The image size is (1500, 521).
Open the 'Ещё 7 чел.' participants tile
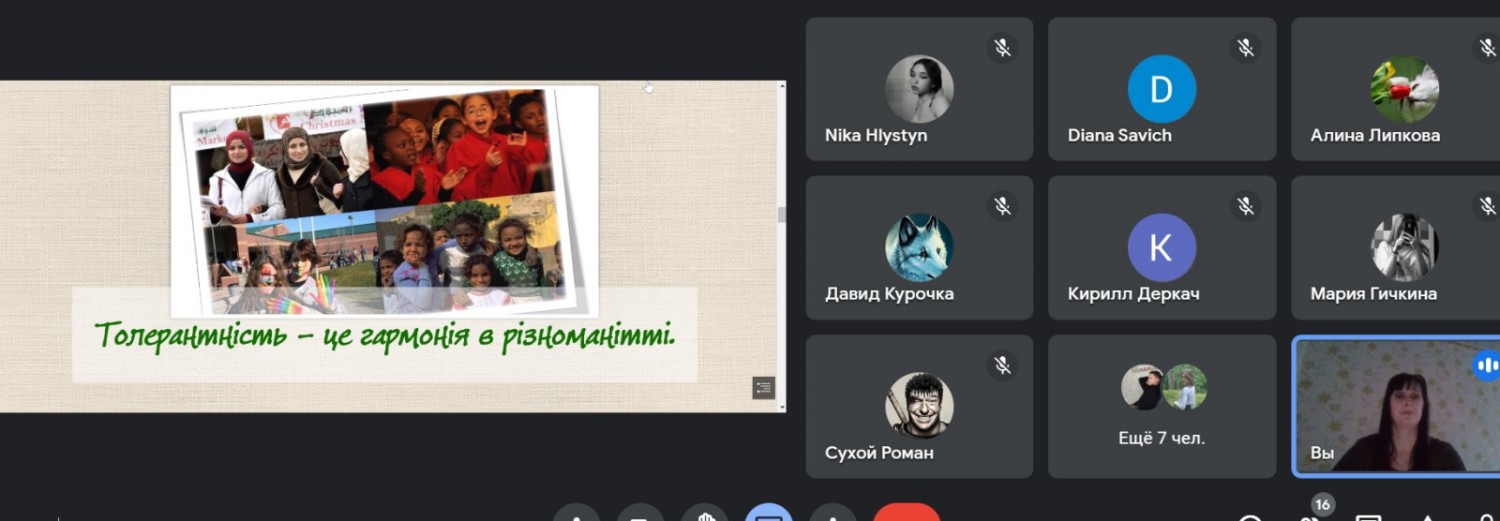point(1162,406)
